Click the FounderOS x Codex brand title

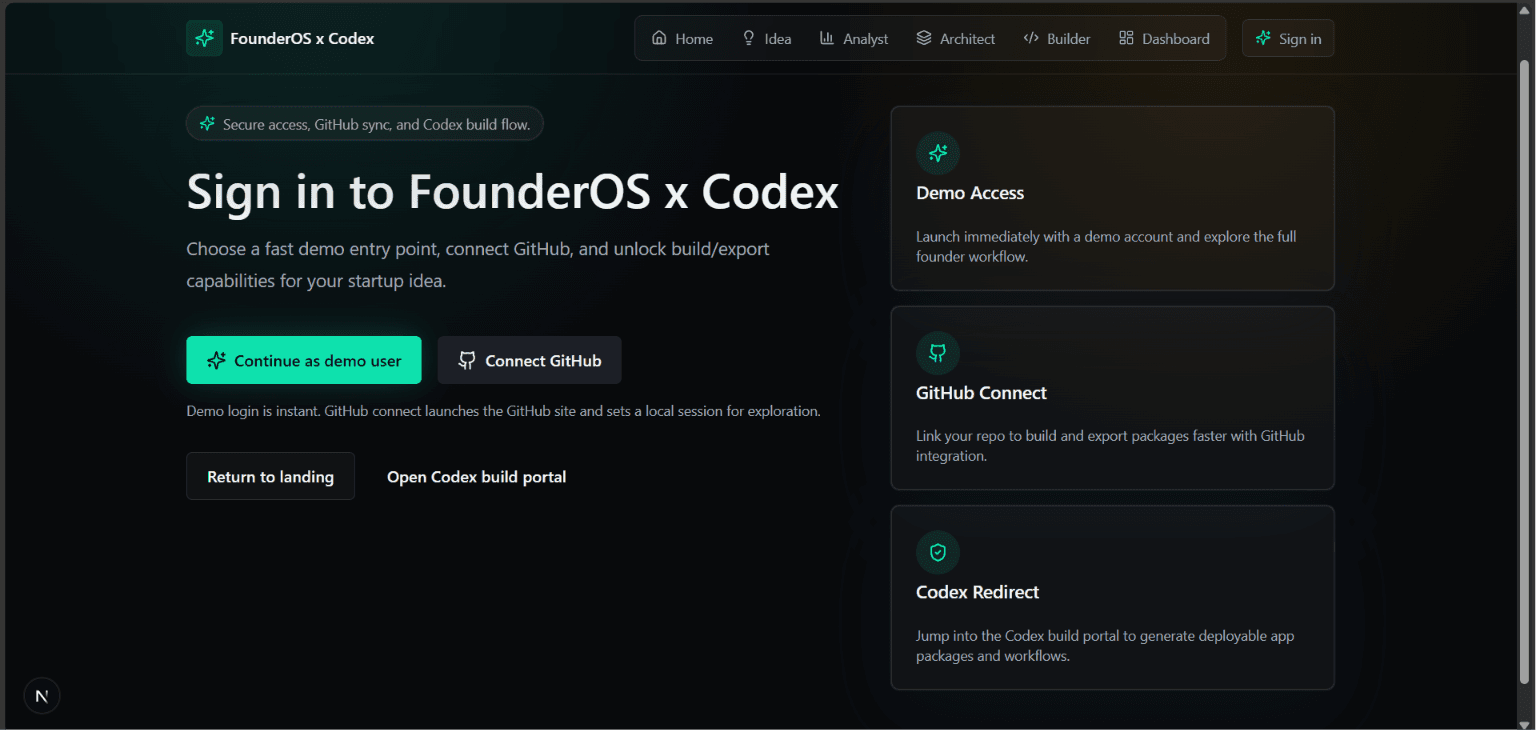tap(302, 38)
